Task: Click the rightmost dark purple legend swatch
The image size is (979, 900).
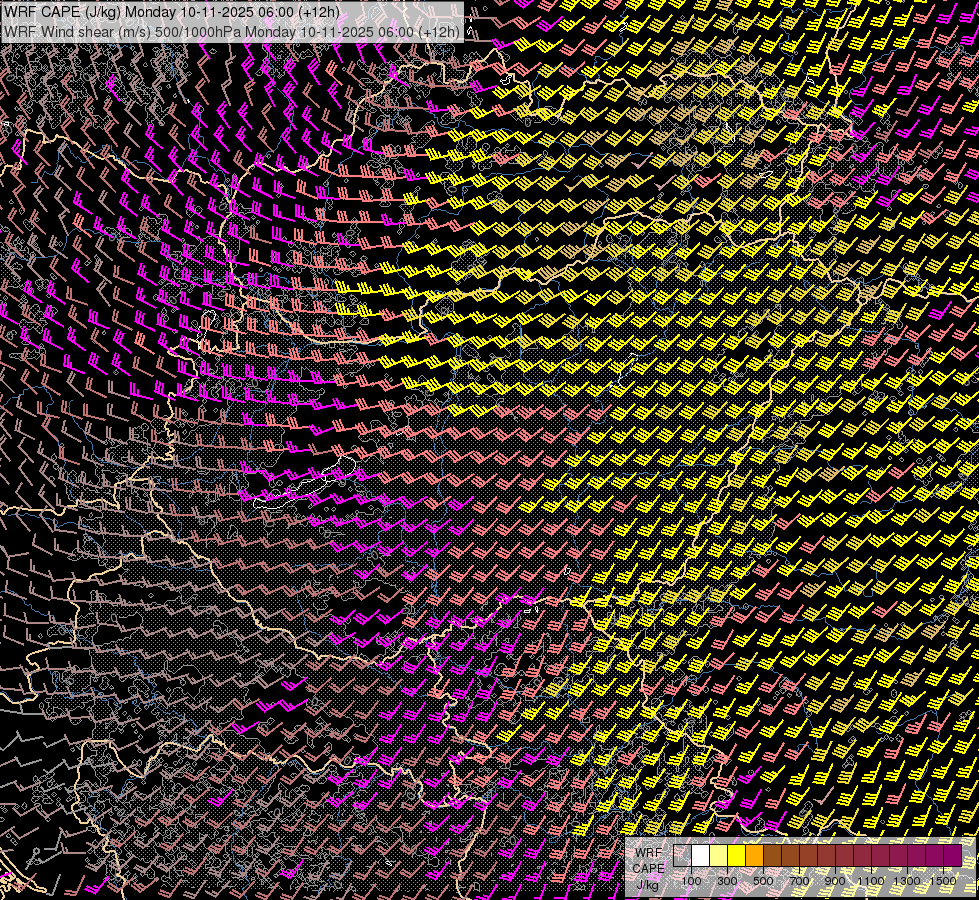Action: (953, 856)
